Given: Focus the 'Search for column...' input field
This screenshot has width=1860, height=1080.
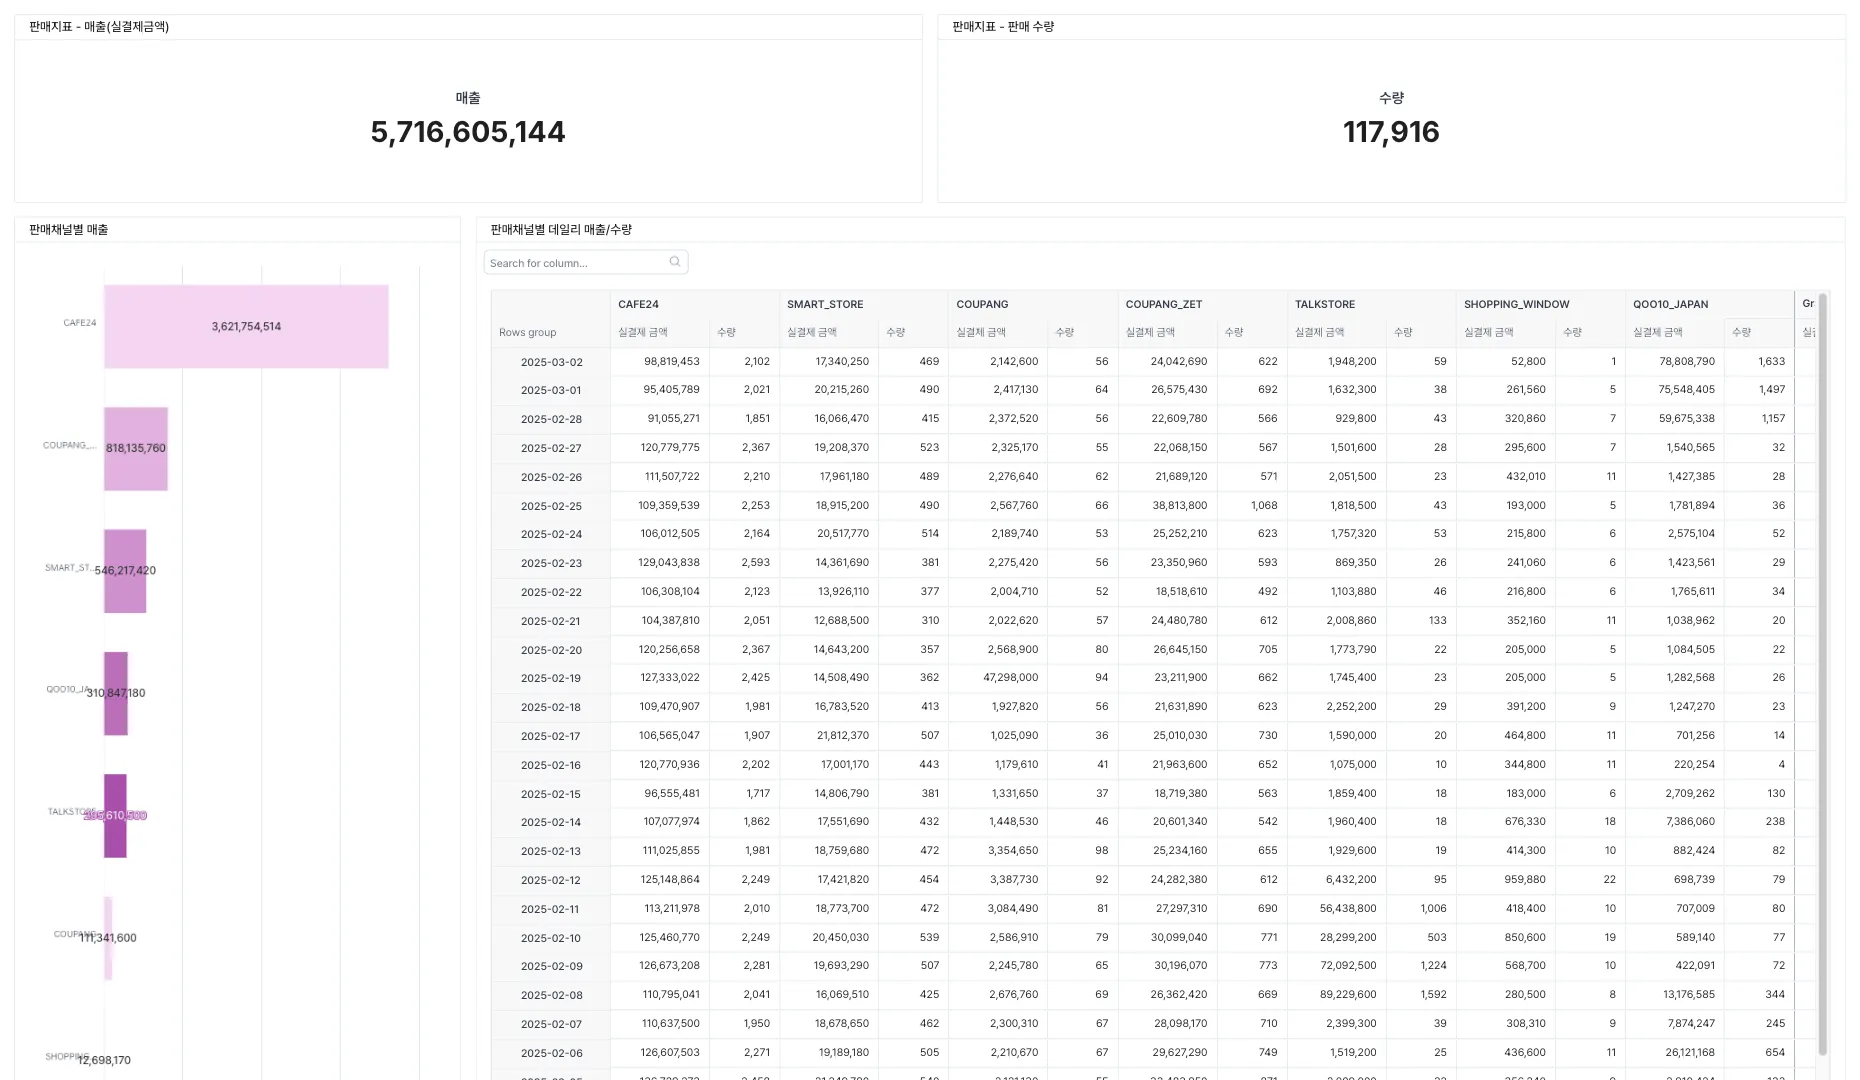Looking at the screenshot, I should pyautogui.click(x=575, y=263).
